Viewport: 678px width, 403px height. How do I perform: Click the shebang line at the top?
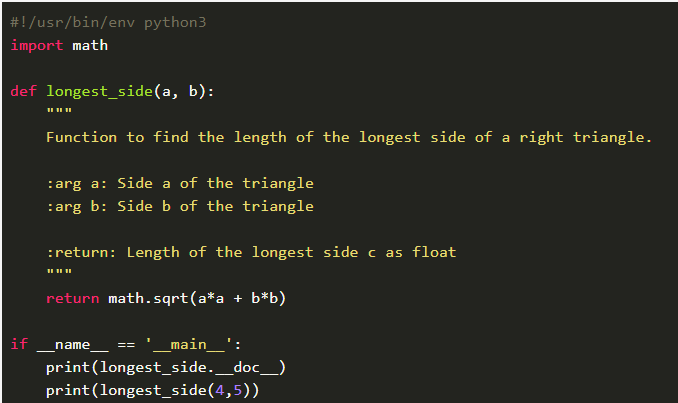108,22
